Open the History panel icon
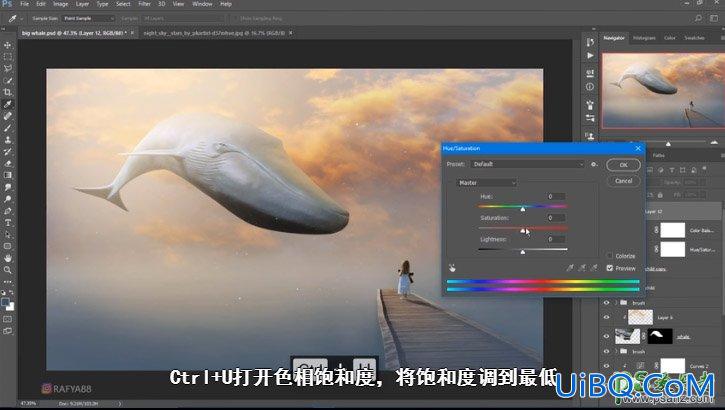 (590, 42)
